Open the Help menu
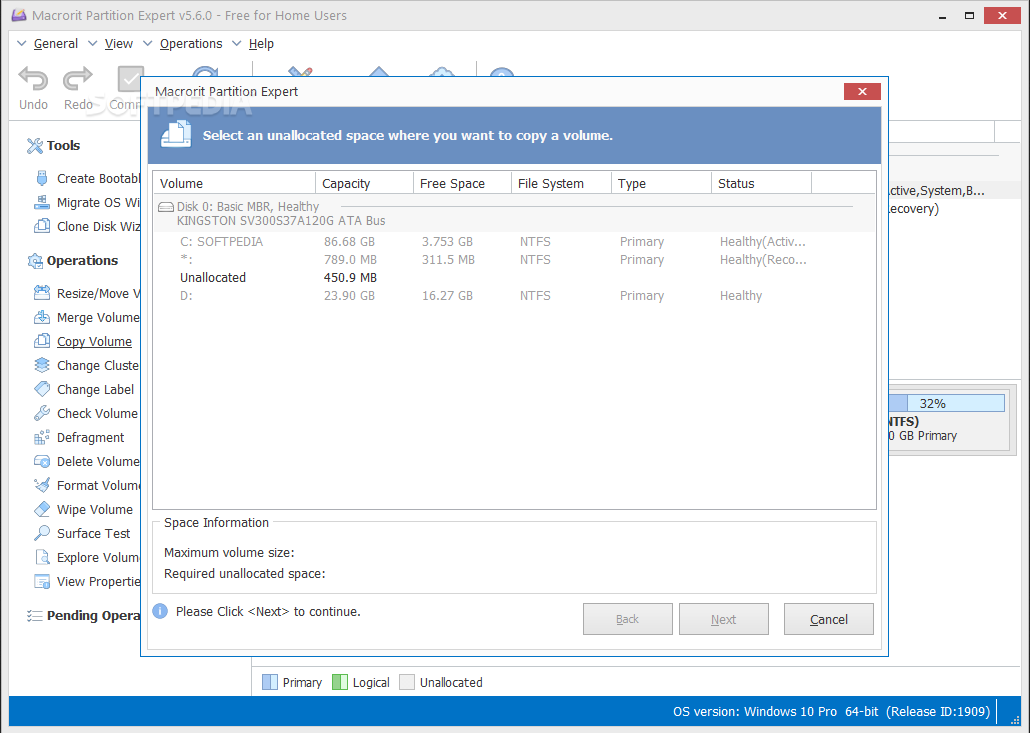This screenshot has height=733, width=1030. click(x=261, y=43)
